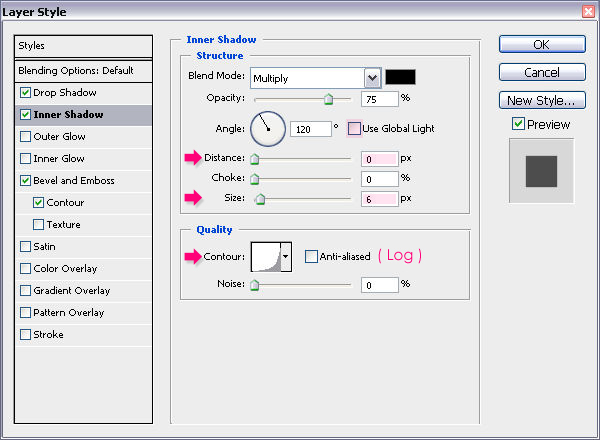Click the Distance value field
The image size is (600, 440).
coord(379,158)
